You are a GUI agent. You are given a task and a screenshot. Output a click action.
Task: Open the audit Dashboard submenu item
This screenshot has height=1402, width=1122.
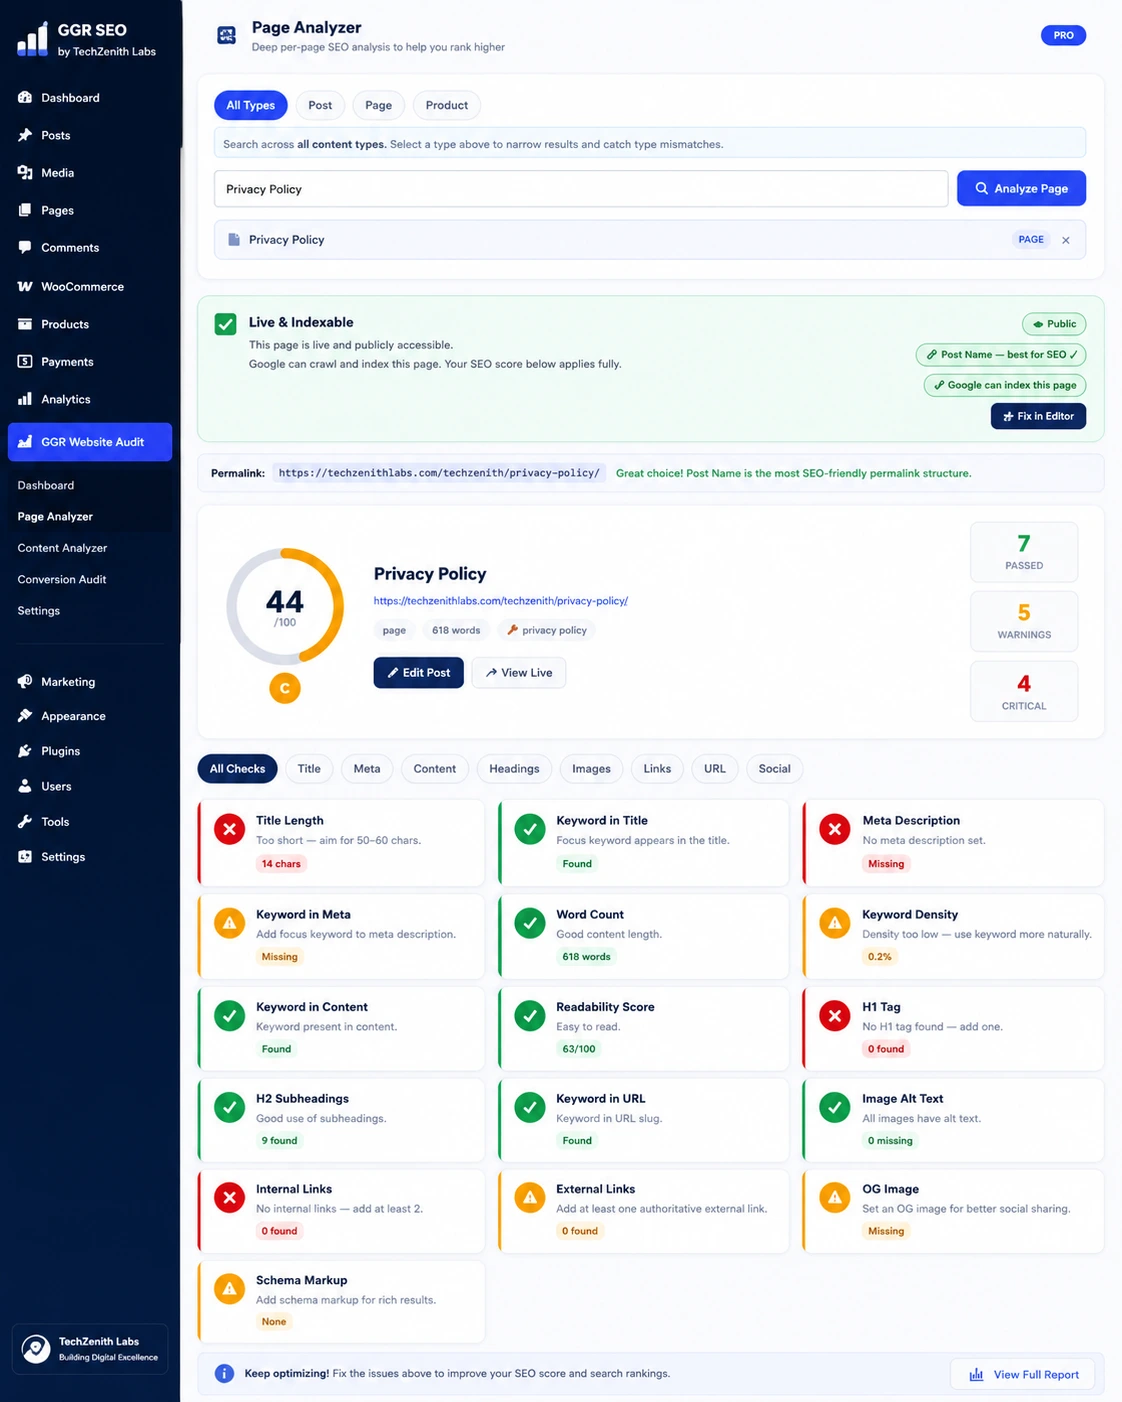[x=46, y=485]
